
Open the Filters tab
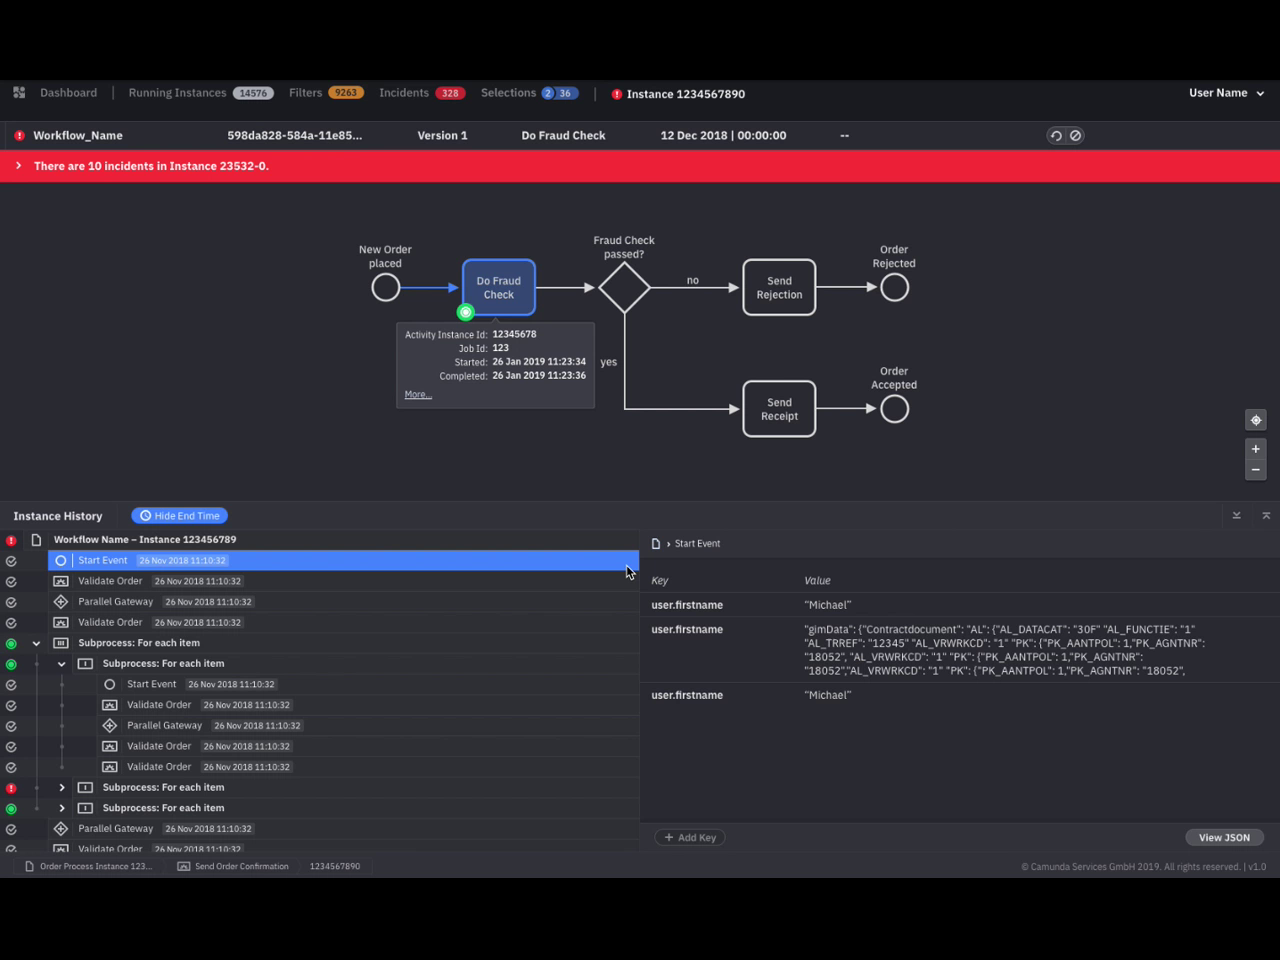pos(306,93)
